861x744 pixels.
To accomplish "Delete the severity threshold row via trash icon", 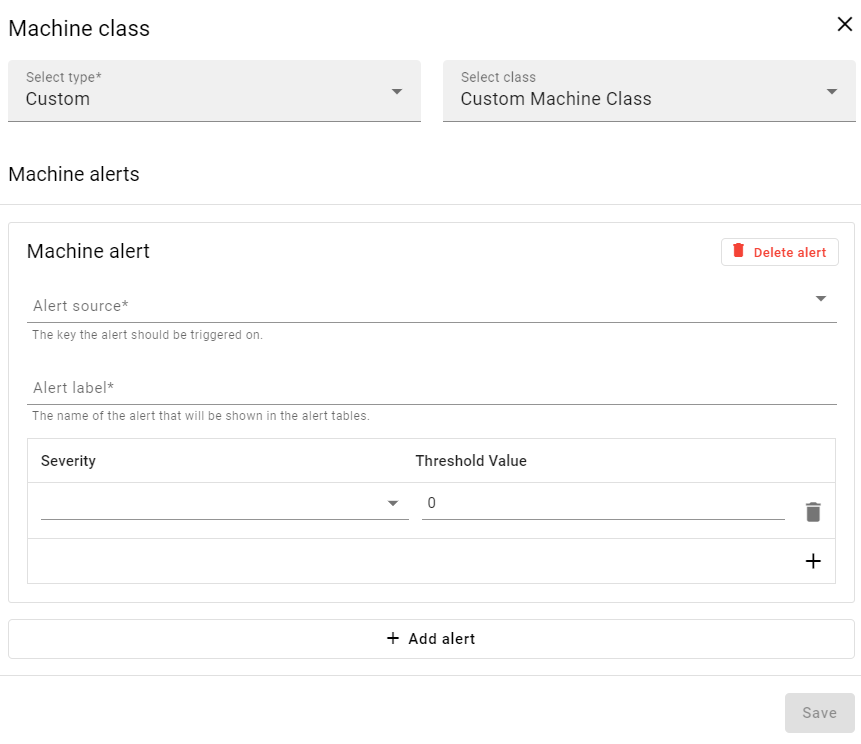I will point(813,512).
